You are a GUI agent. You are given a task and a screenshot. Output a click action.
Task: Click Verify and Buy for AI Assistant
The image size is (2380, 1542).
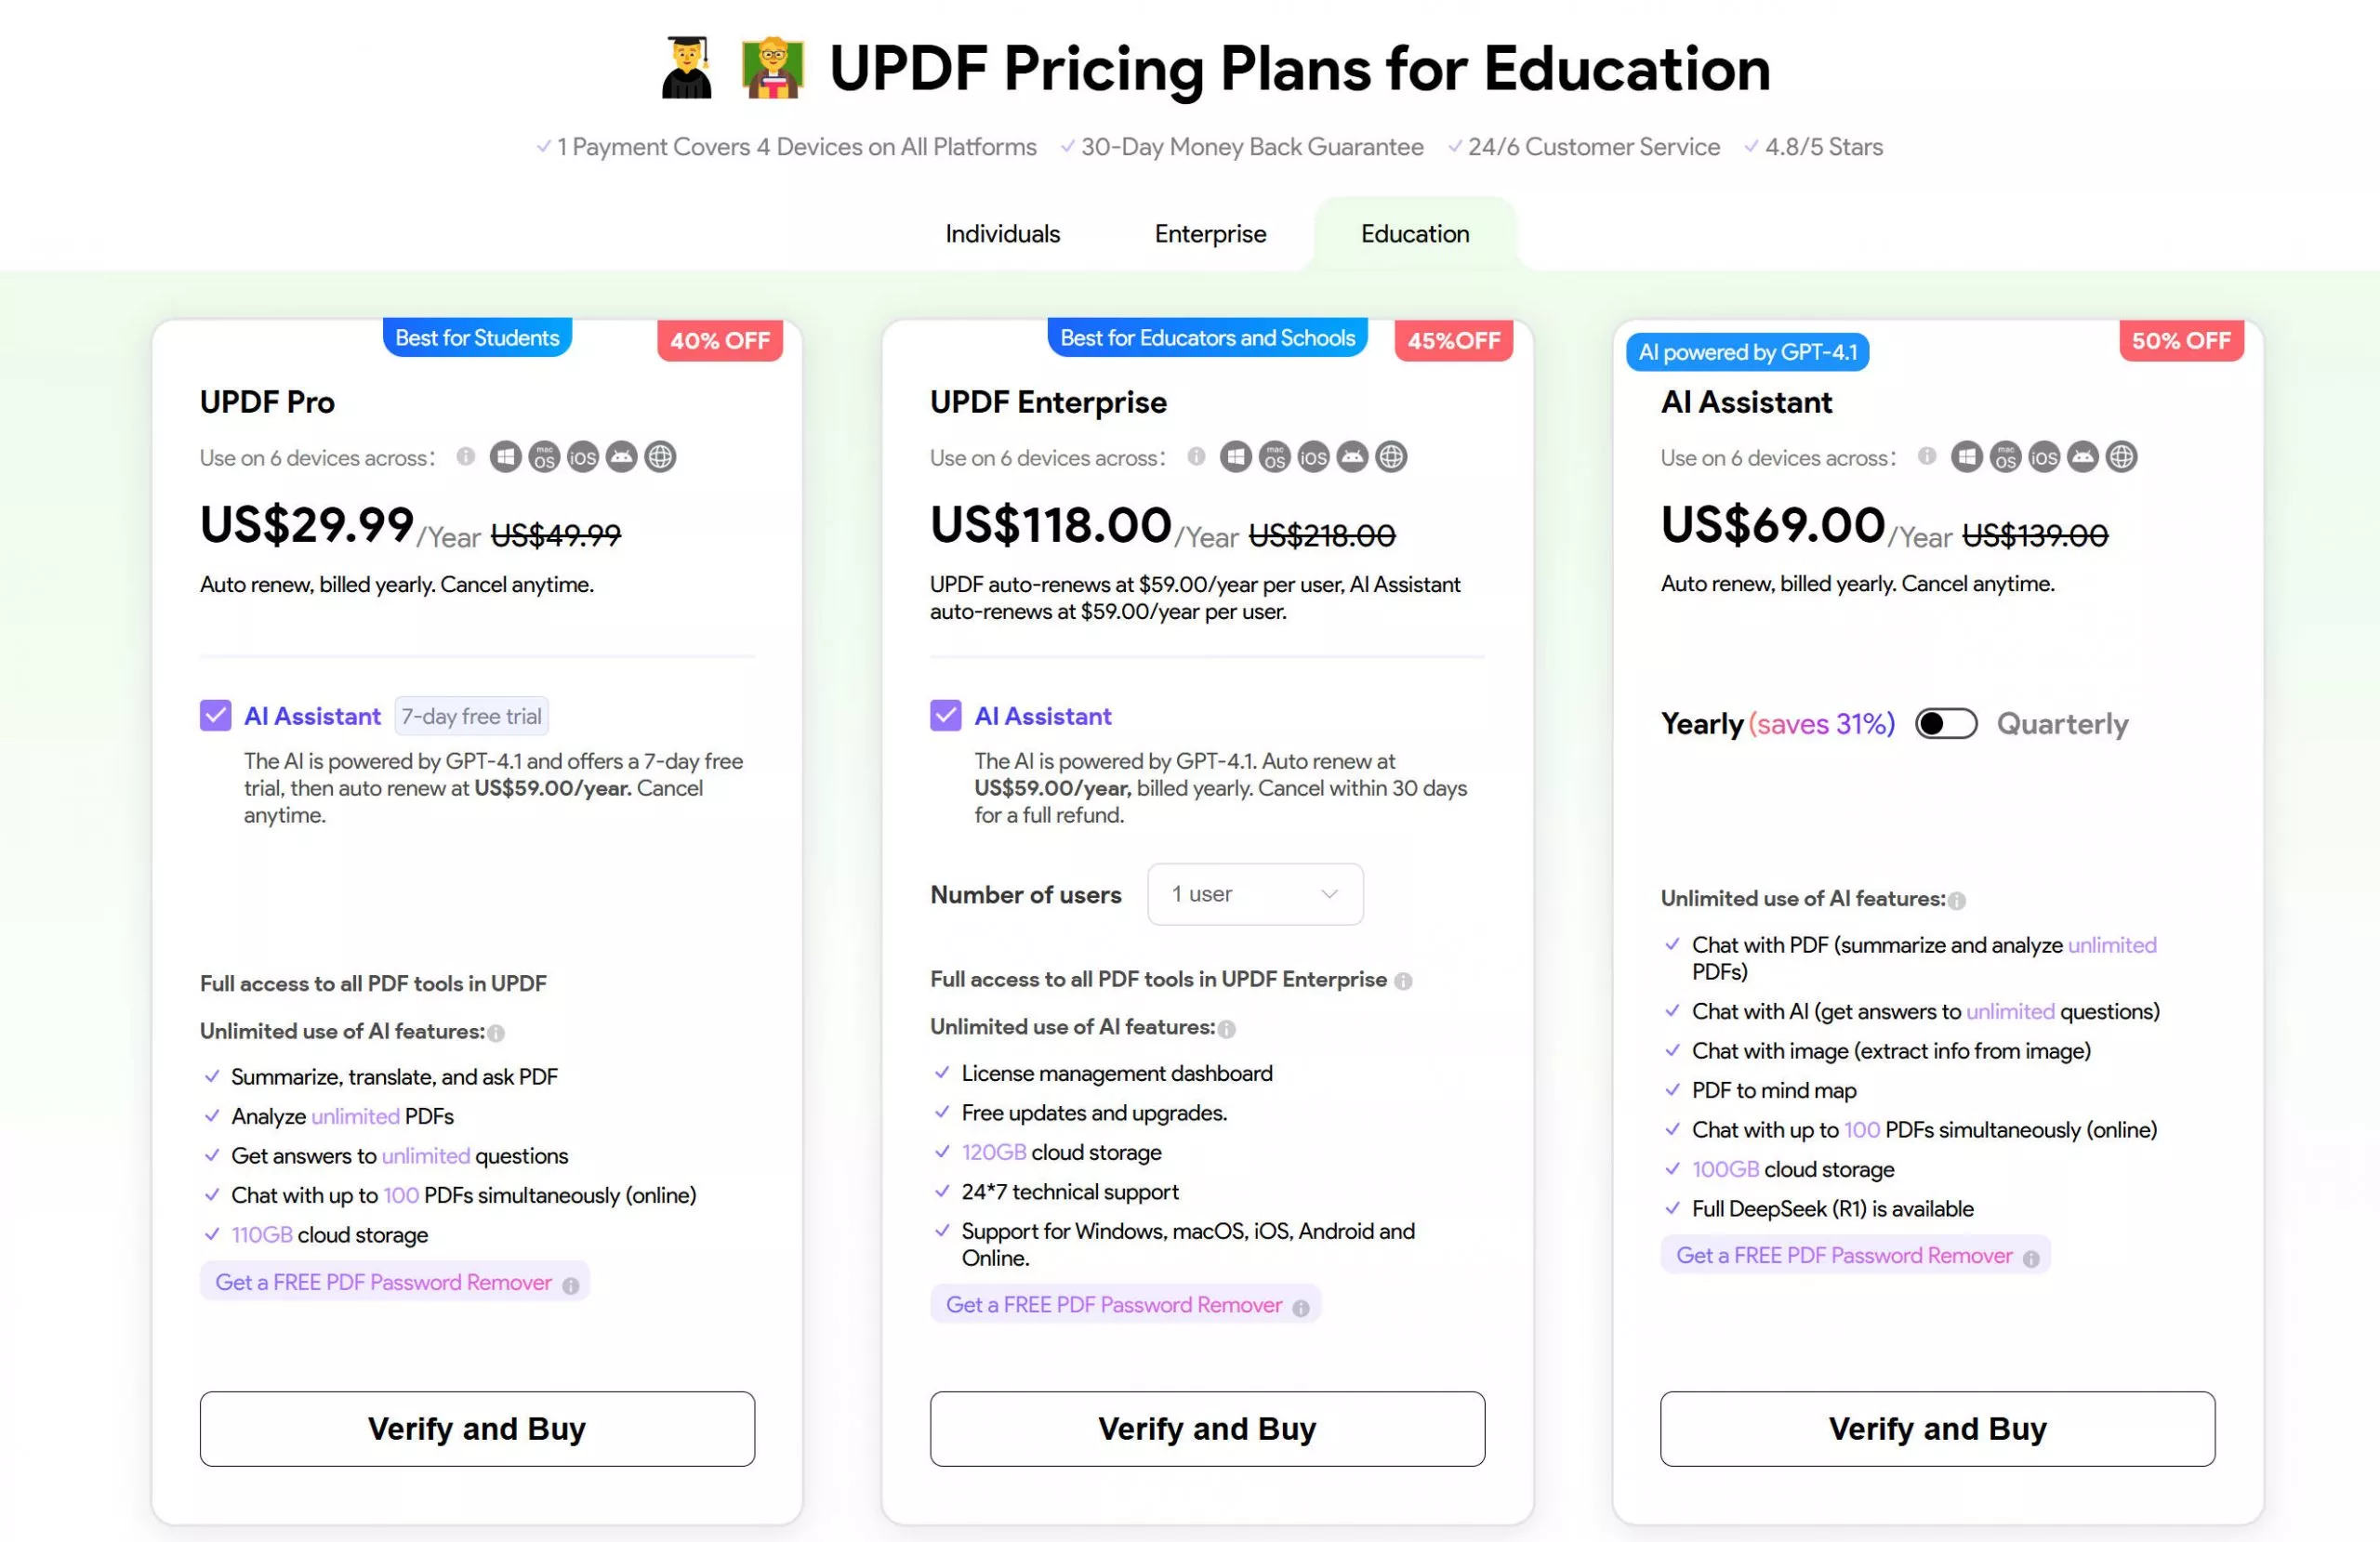point(1937,1429)
